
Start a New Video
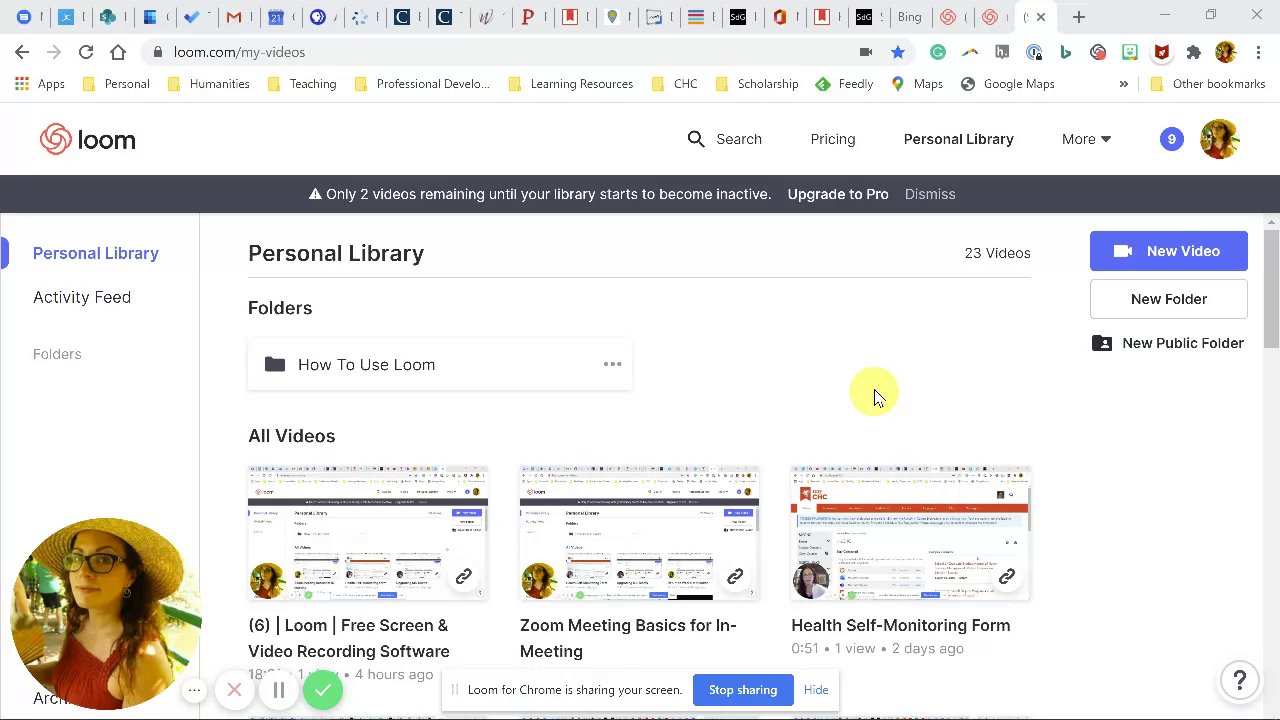click(1168, 251)
